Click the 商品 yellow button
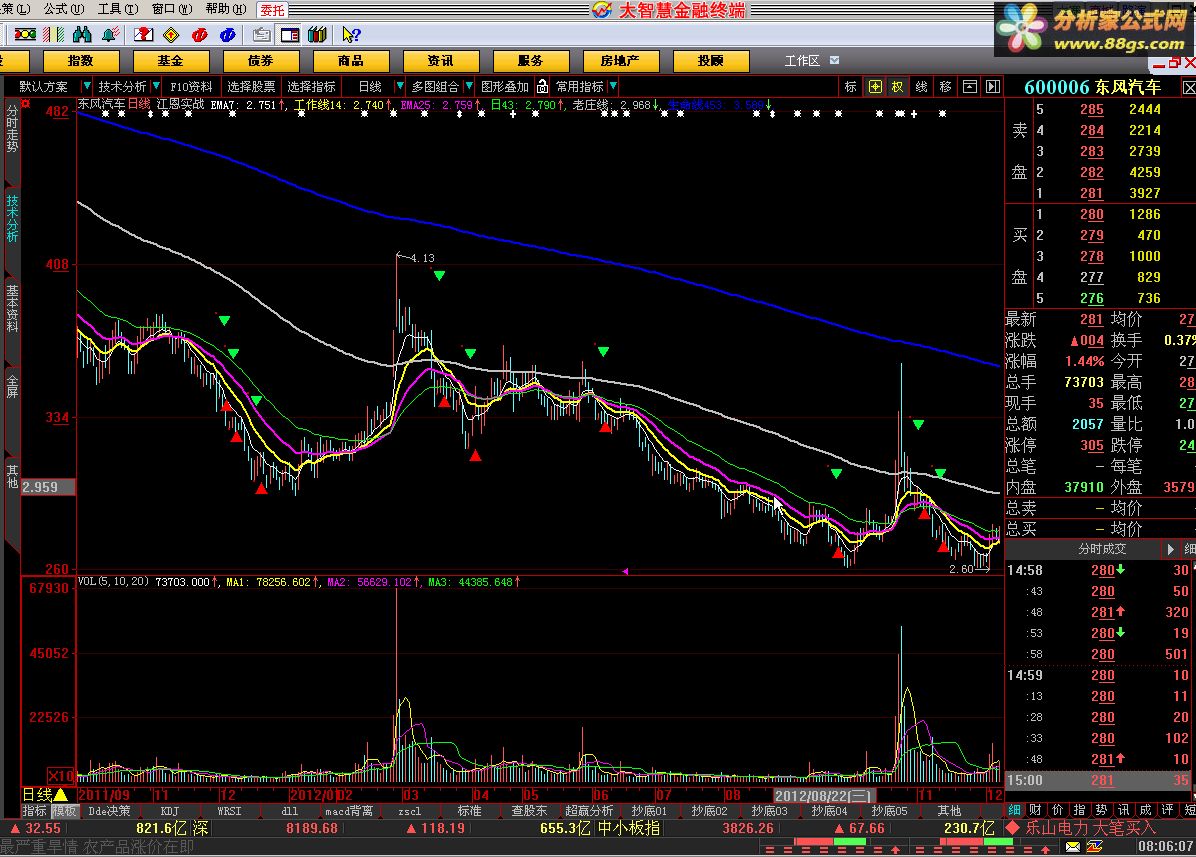The height and width of the screenshot is (857, 1196). [351, 61]
